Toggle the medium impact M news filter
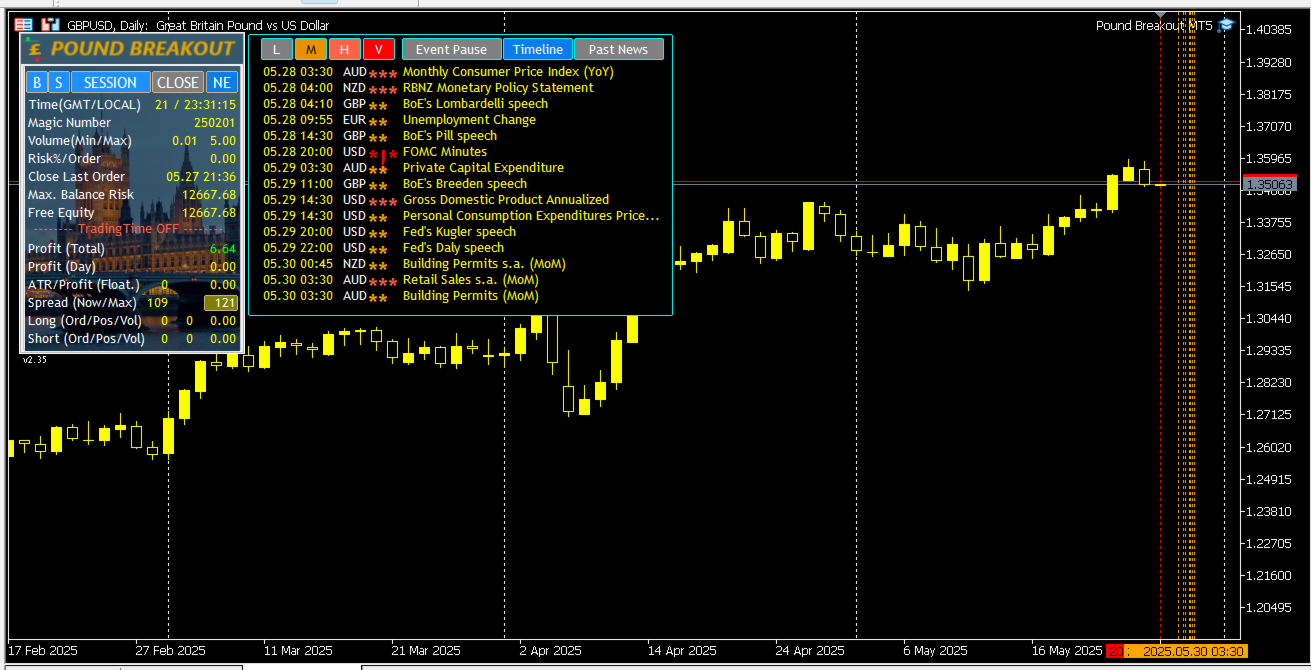The width and height of the screenshot is (1311, 670). click(x=311, y=49)
